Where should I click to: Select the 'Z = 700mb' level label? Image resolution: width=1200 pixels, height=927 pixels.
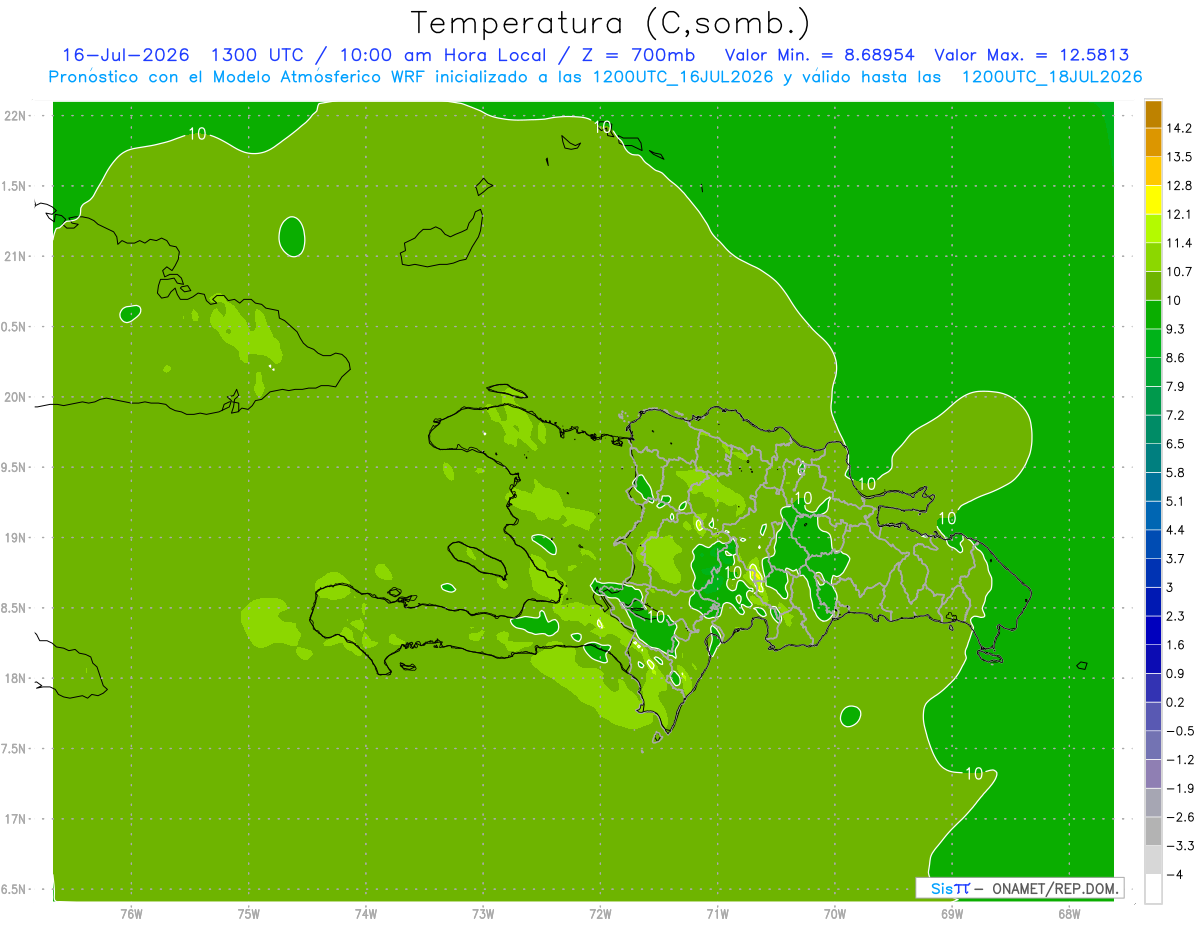pos(636,55)
